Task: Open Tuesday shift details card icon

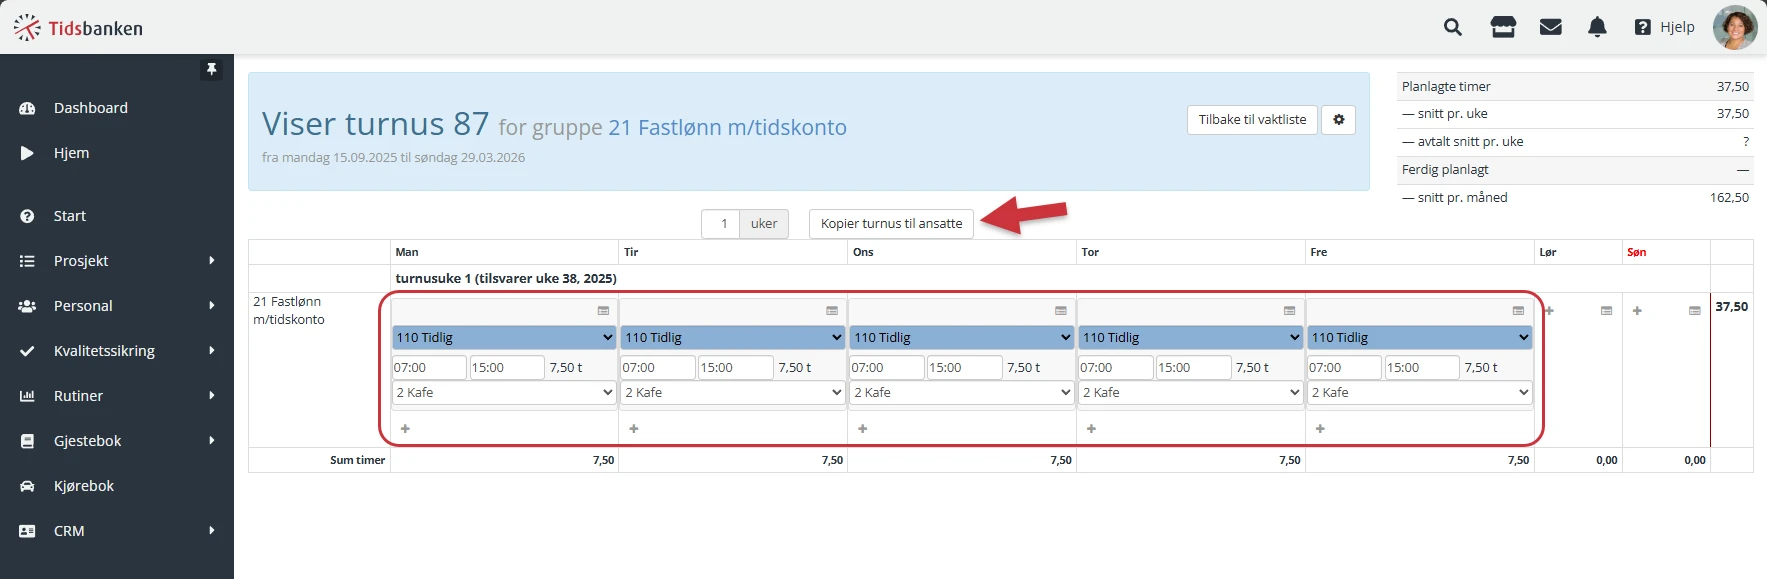Action: pos(832,311)
